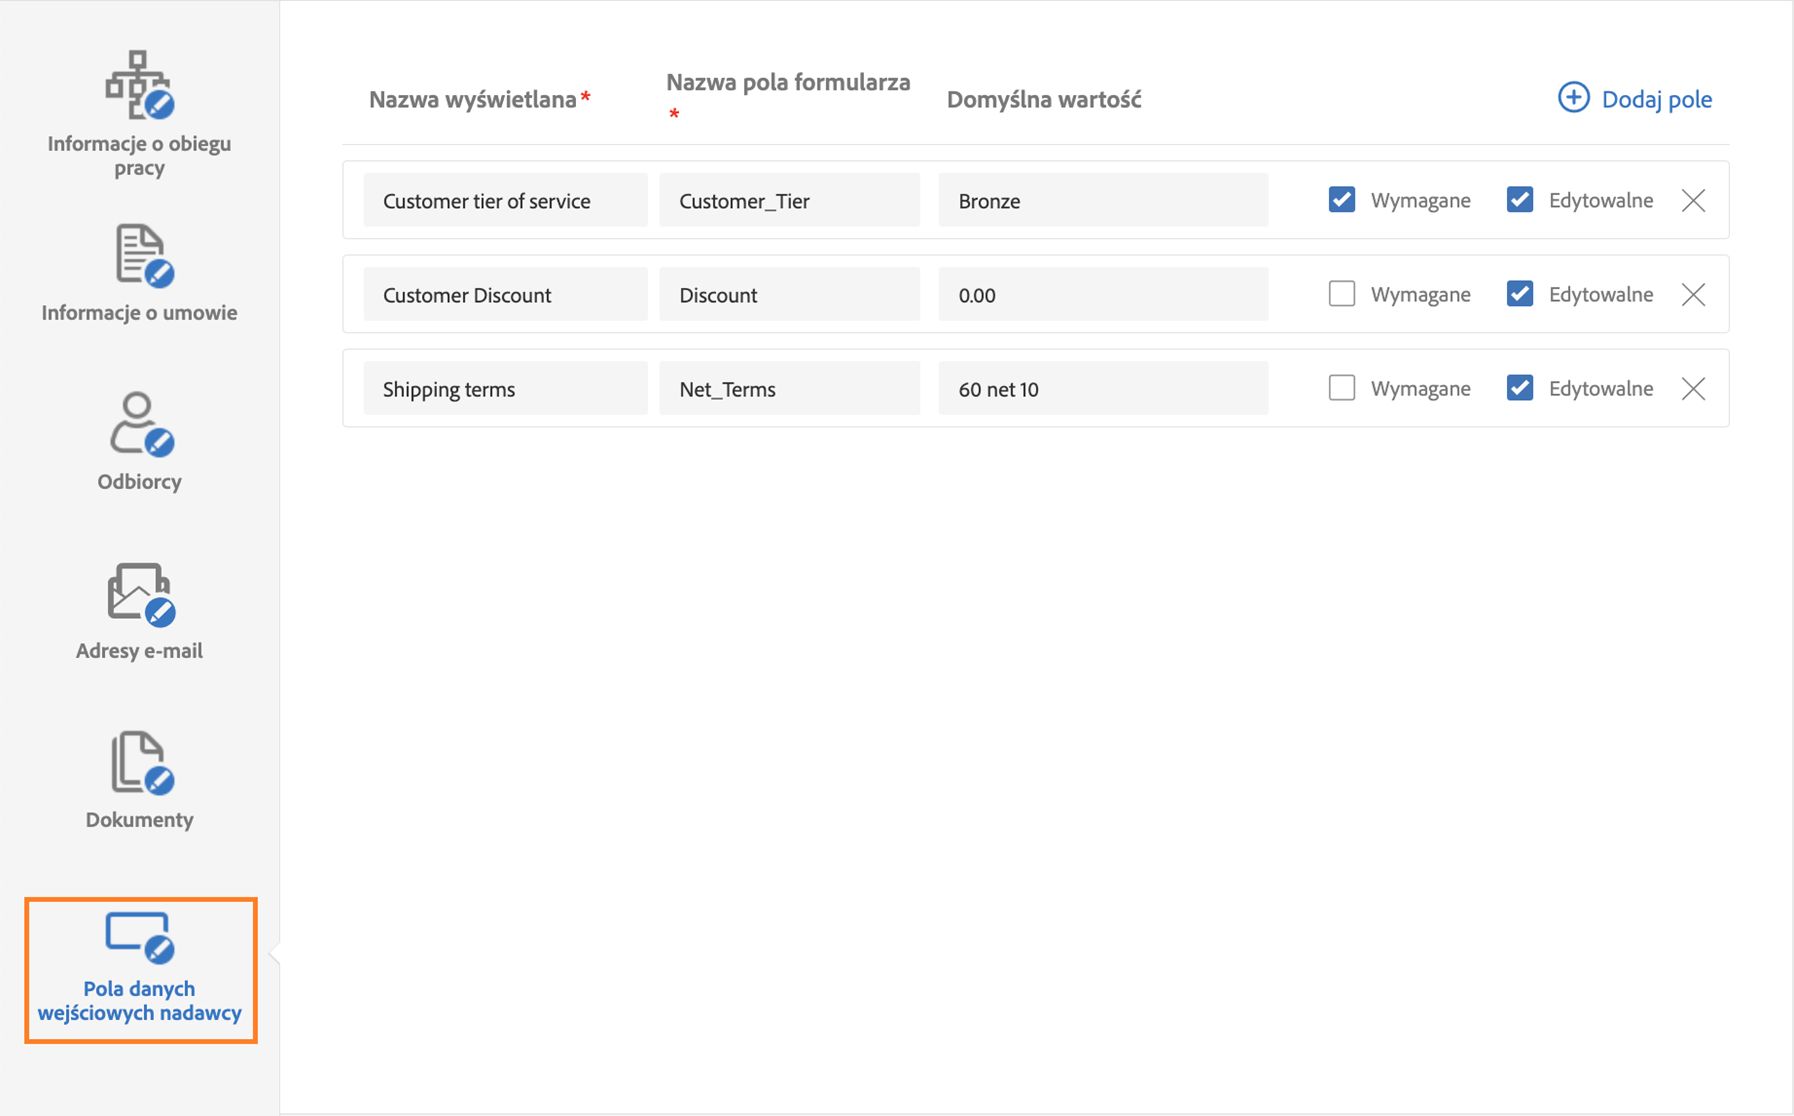
Task: Click the plus icon beside Dodaj pole
Action: [x=1573, y=98]
